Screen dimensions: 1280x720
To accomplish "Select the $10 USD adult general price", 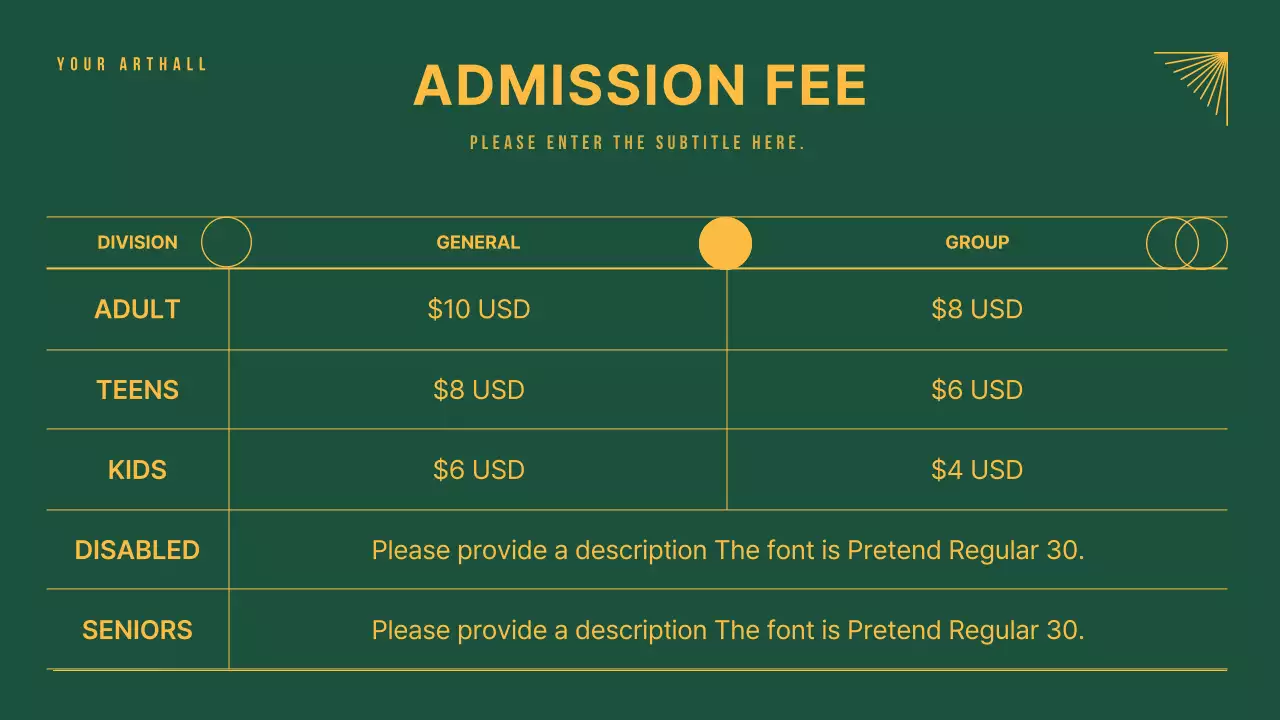I will [478, 309].
